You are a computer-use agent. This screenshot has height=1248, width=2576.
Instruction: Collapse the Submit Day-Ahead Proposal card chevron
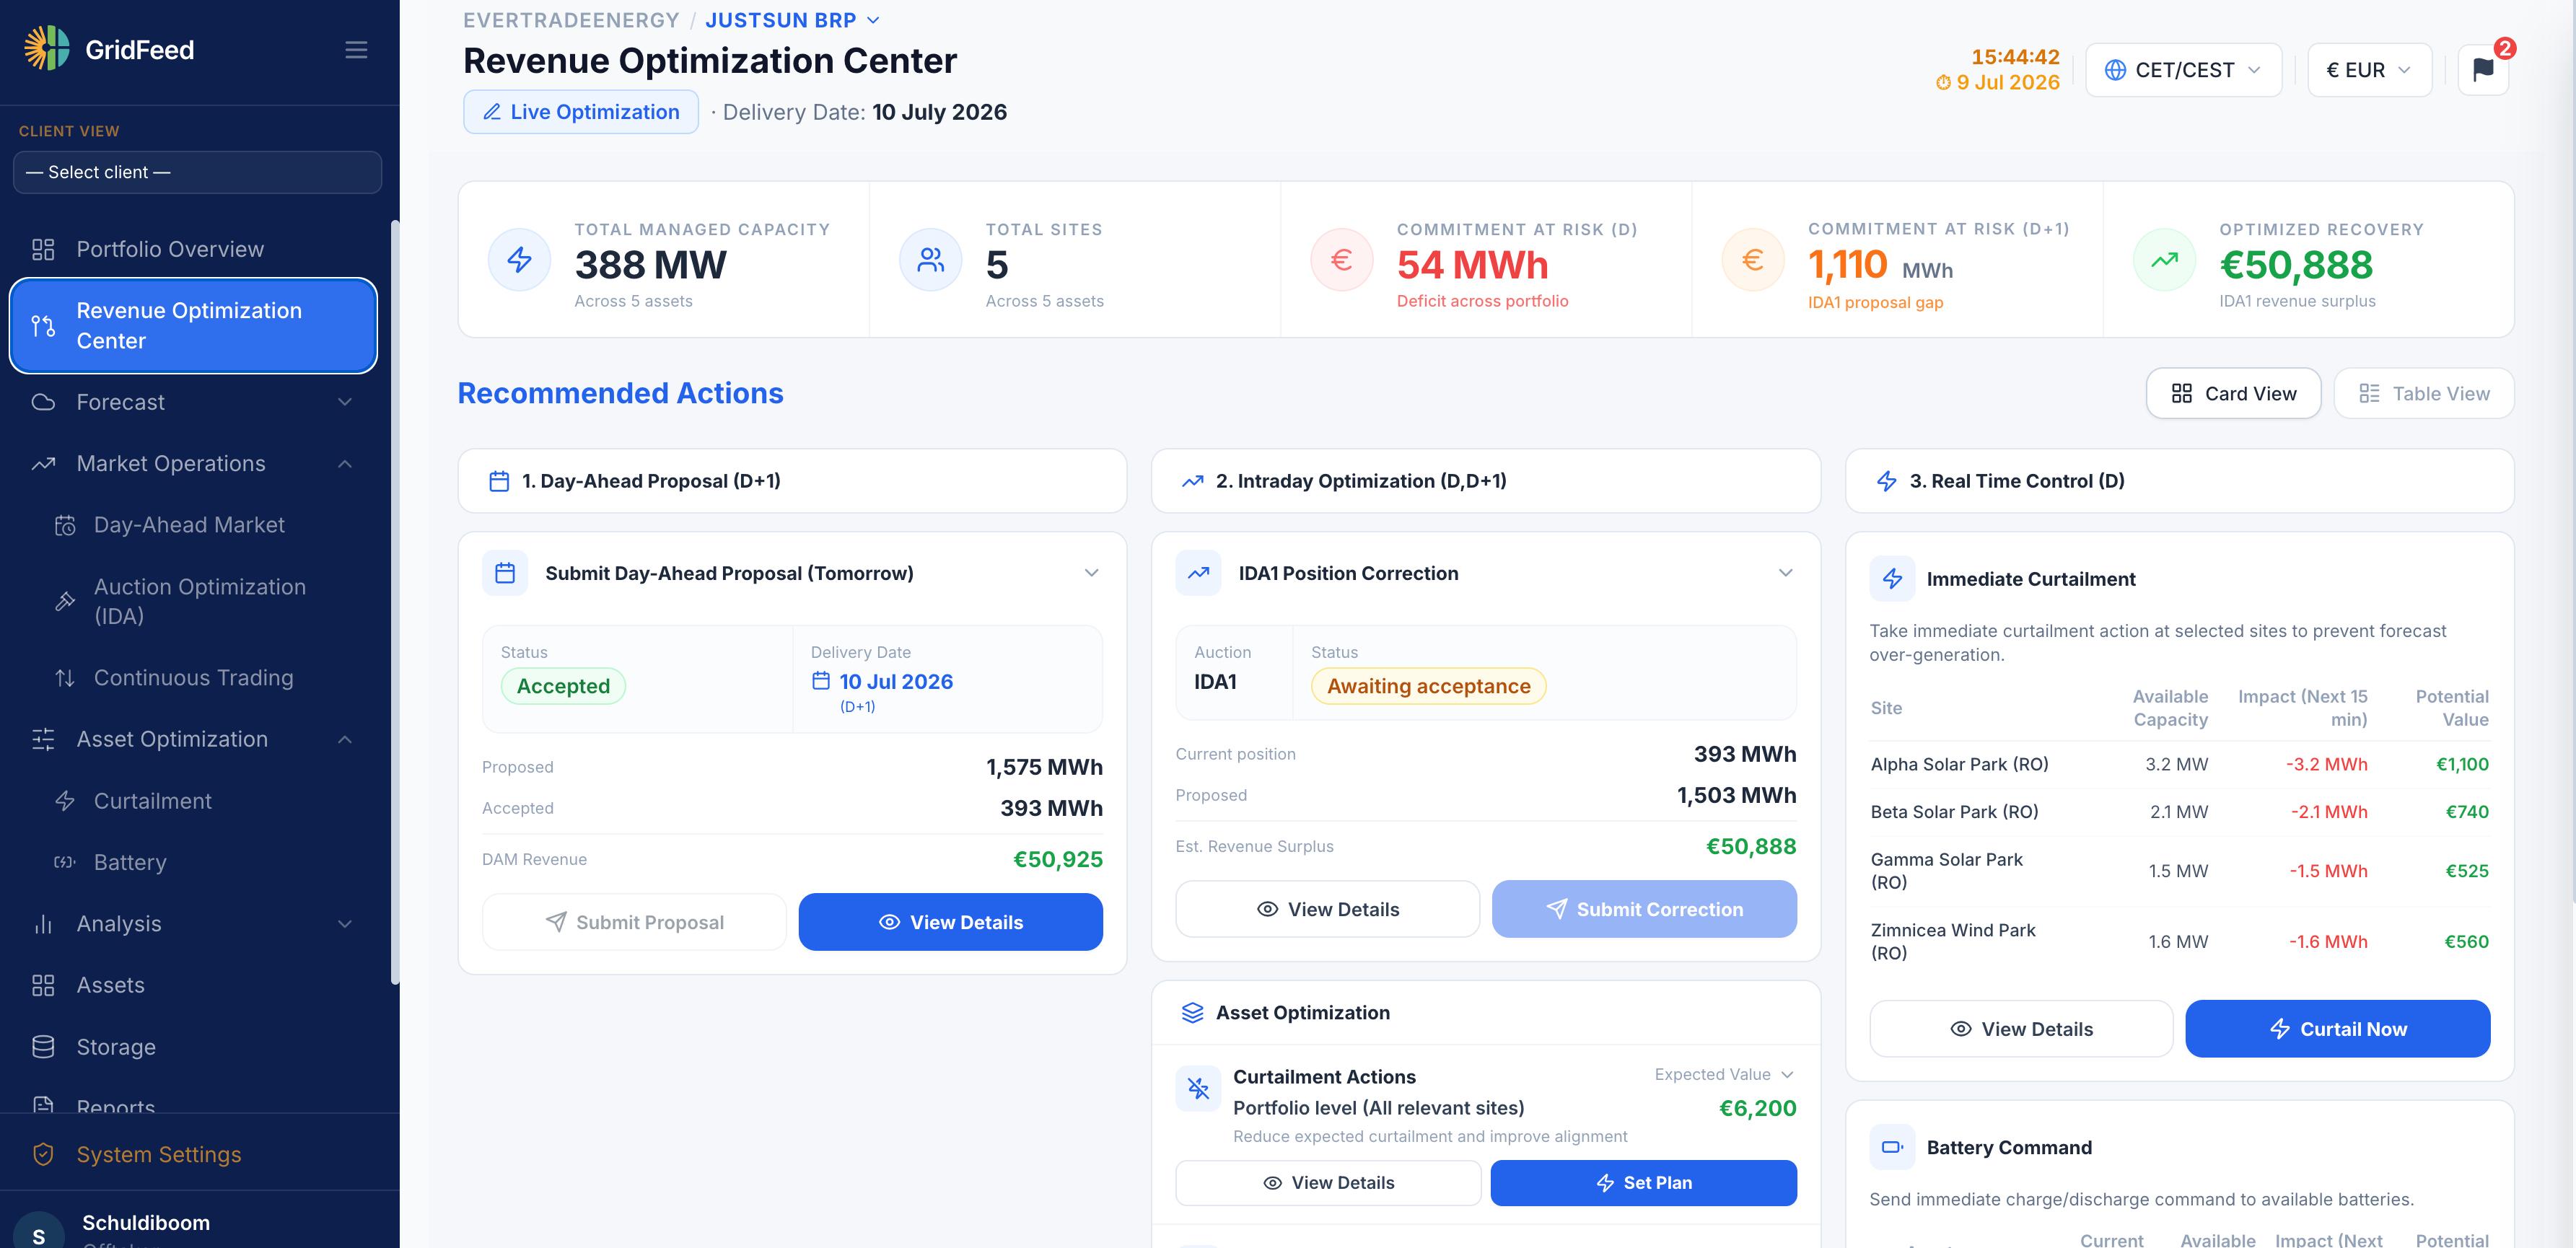coord(1091,573)
